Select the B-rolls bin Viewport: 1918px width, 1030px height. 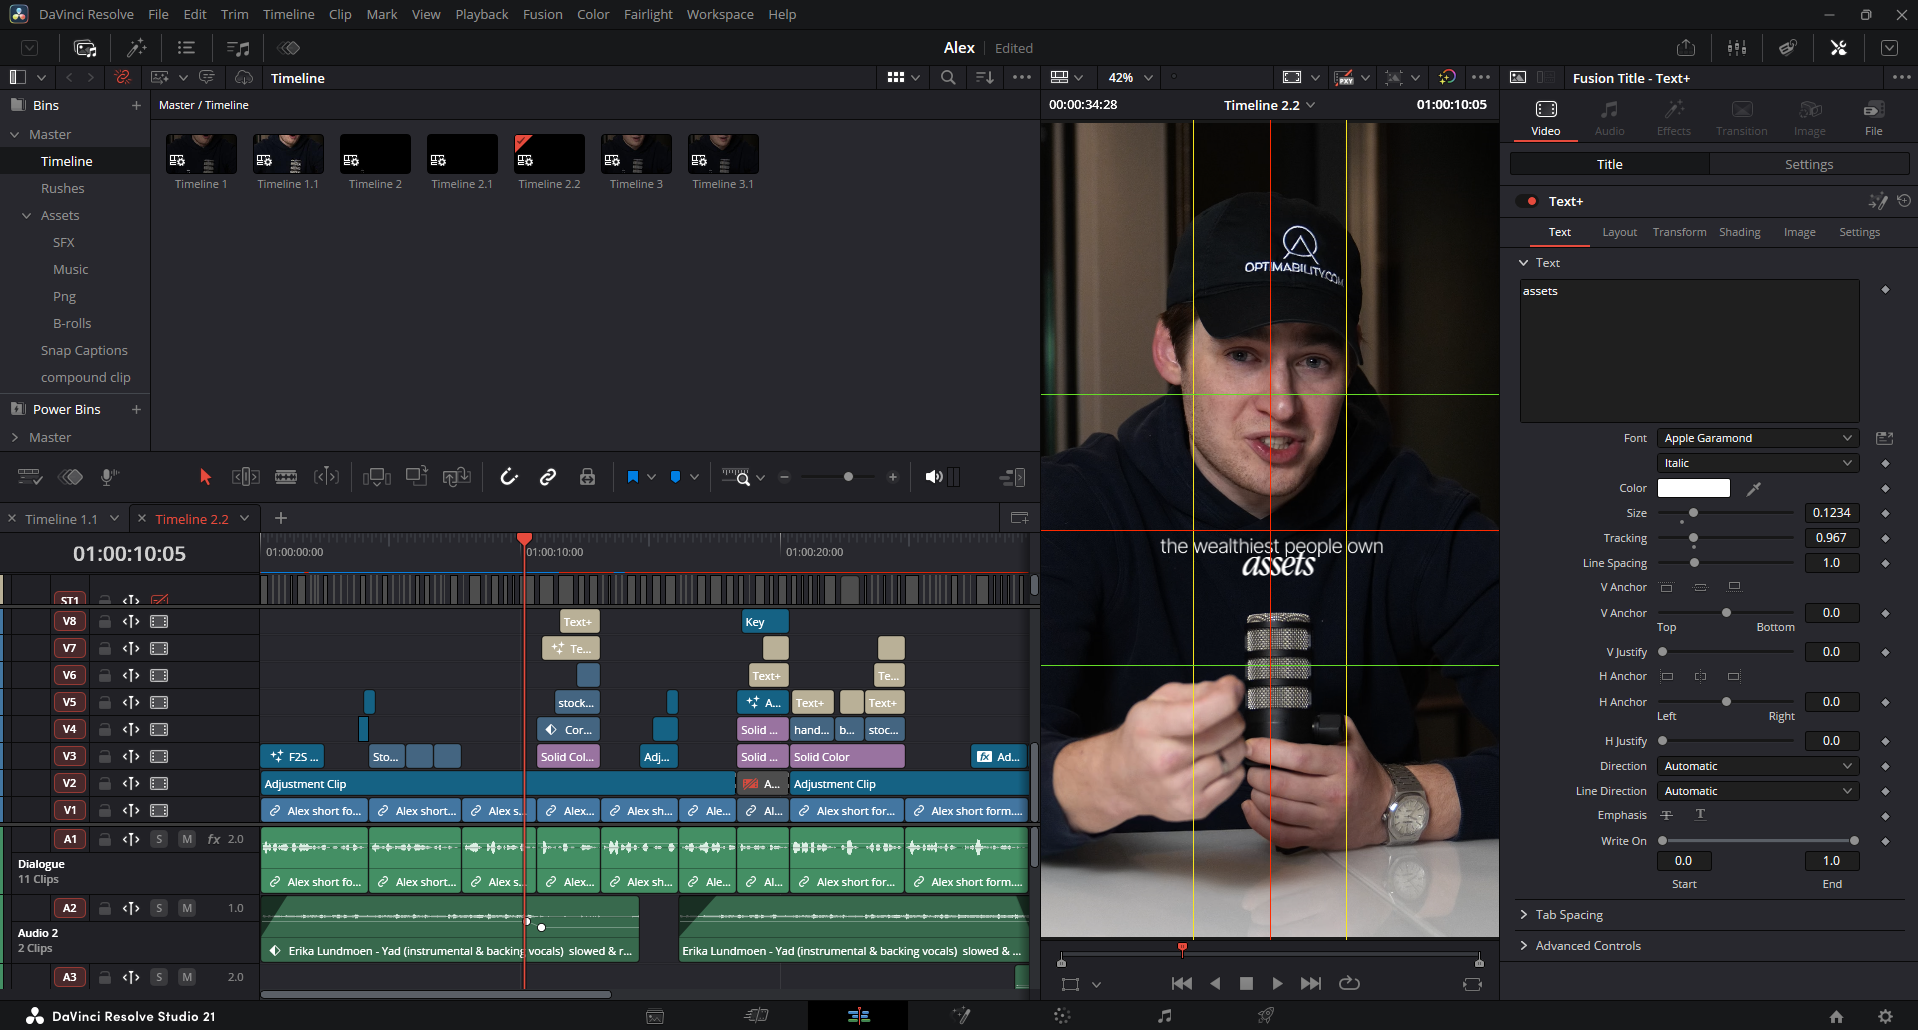click(x=72, y=323)
